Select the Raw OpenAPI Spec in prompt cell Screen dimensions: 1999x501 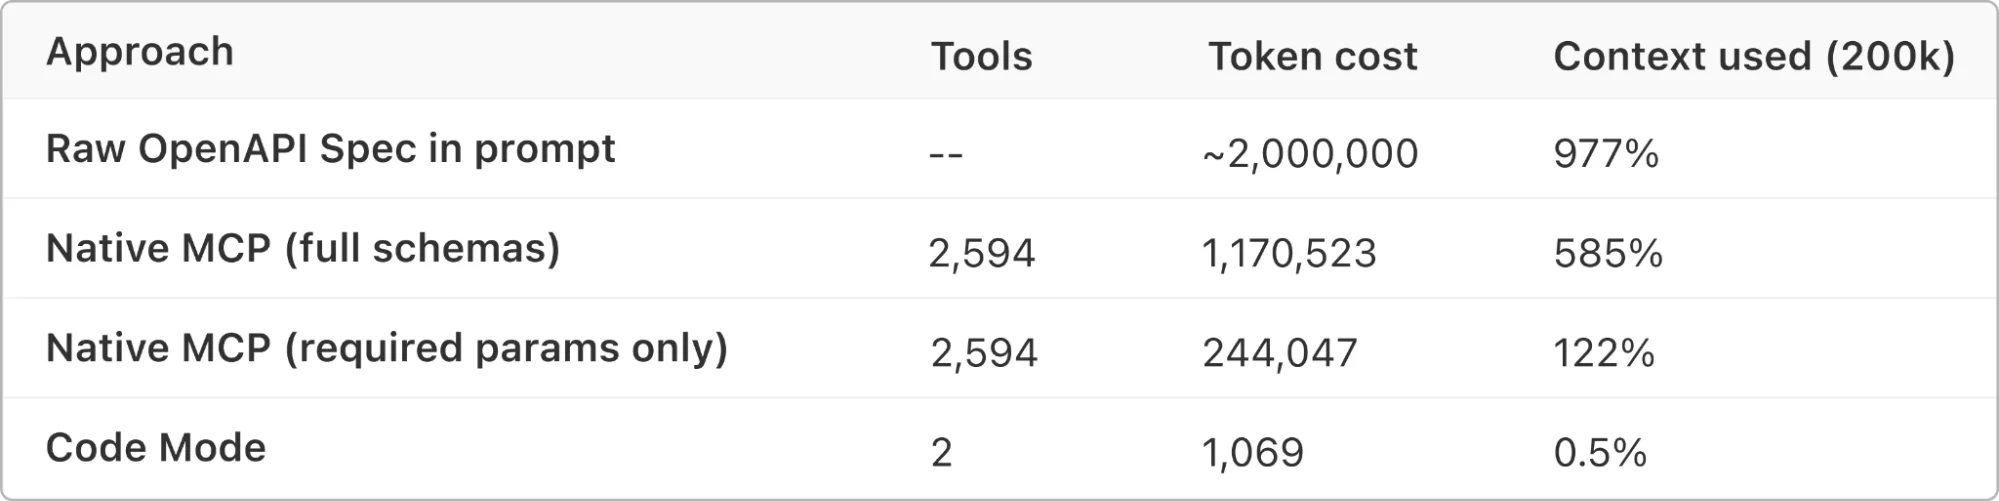(x=330, y=149)
